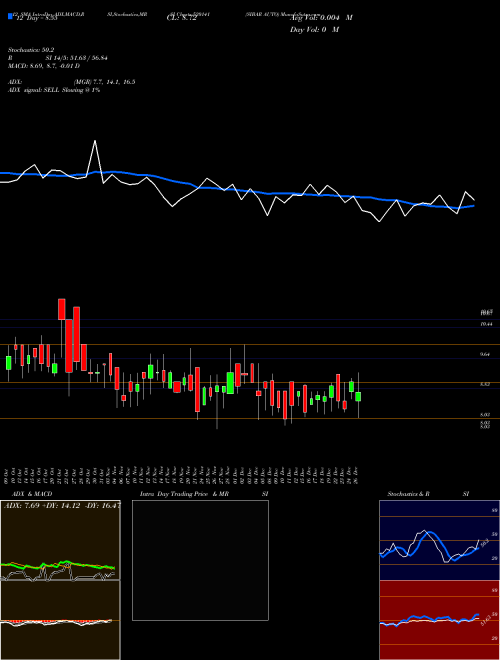Click the '10.44' price axis label
The width and height of the screenshot is (500, 660).
486,324
